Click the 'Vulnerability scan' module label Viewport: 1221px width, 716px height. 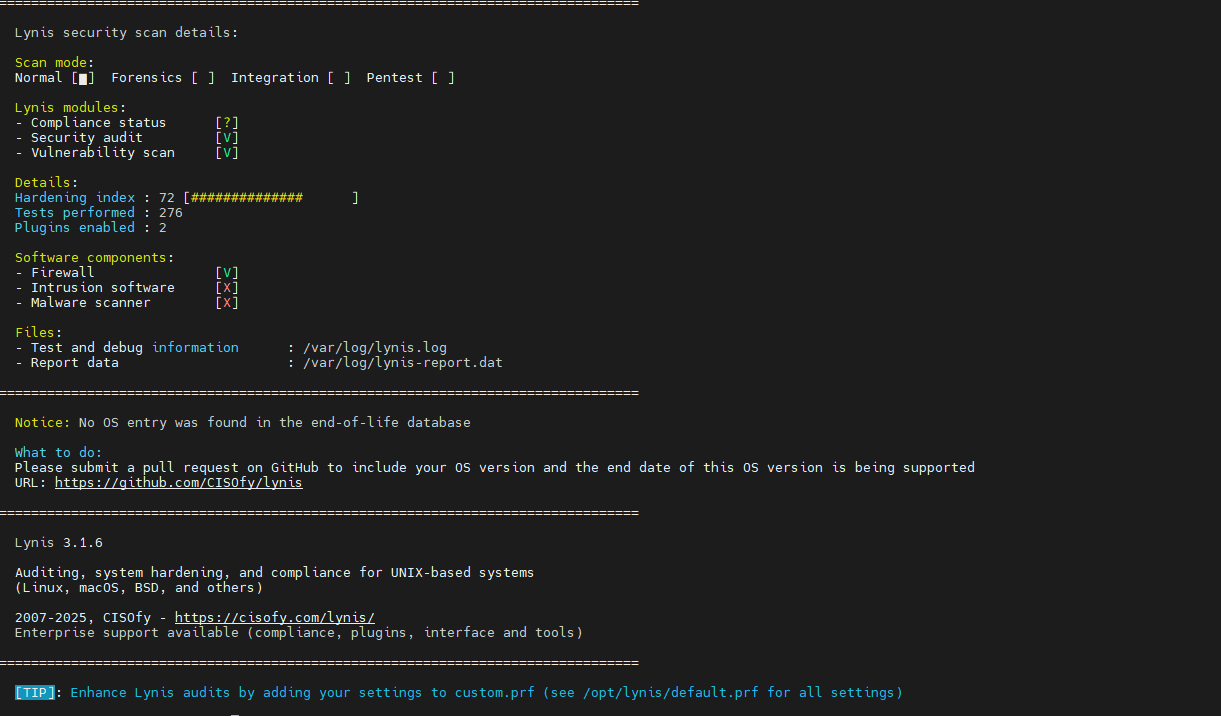[103, 153]
